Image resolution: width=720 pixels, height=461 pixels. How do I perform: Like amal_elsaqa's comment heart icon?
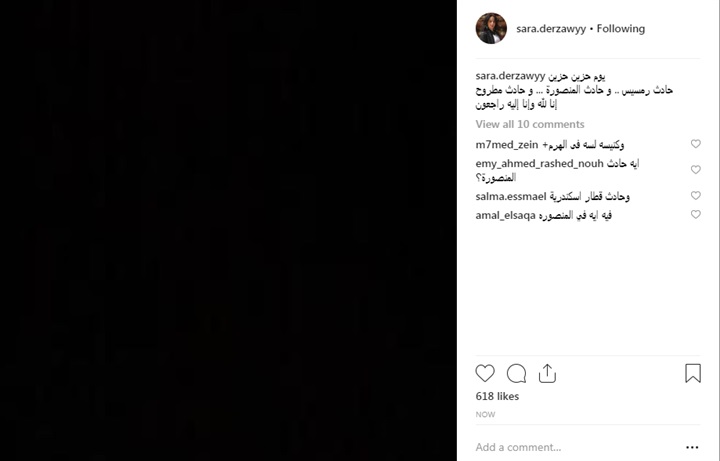(x=696, y=214)
